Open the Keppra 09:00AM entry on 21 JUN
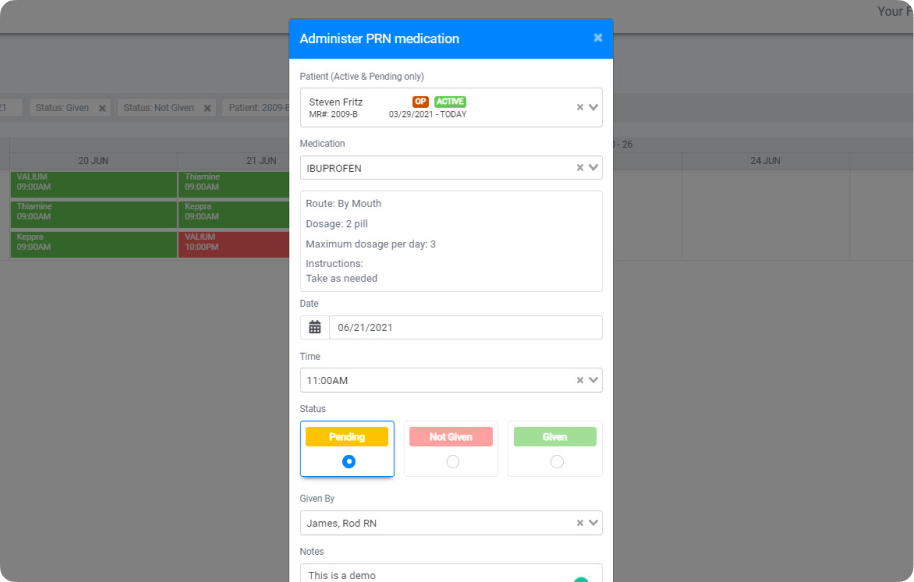This screenshot has width=914, height=582. pos(234,214)
